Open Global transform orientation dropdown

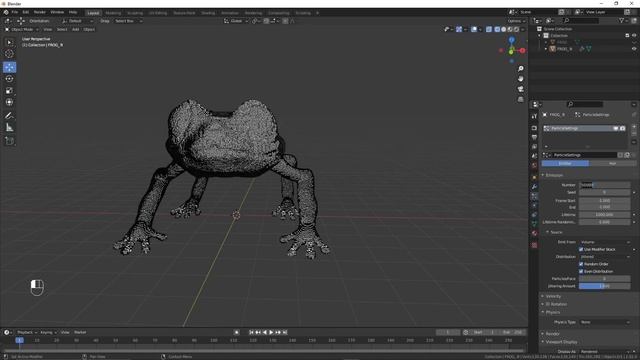pyautogui.click(x=236, y=21)
